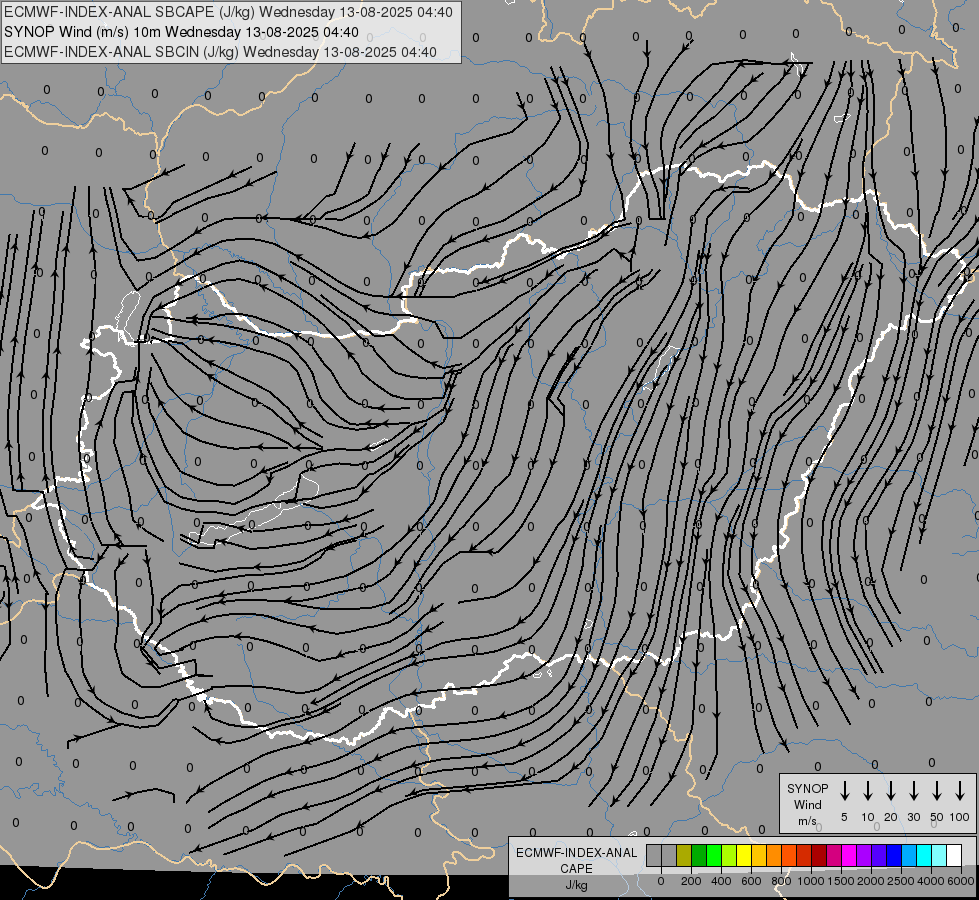
Task: Select the olive swatch in the CAPE scale
Action: click(x=684, y=855)
